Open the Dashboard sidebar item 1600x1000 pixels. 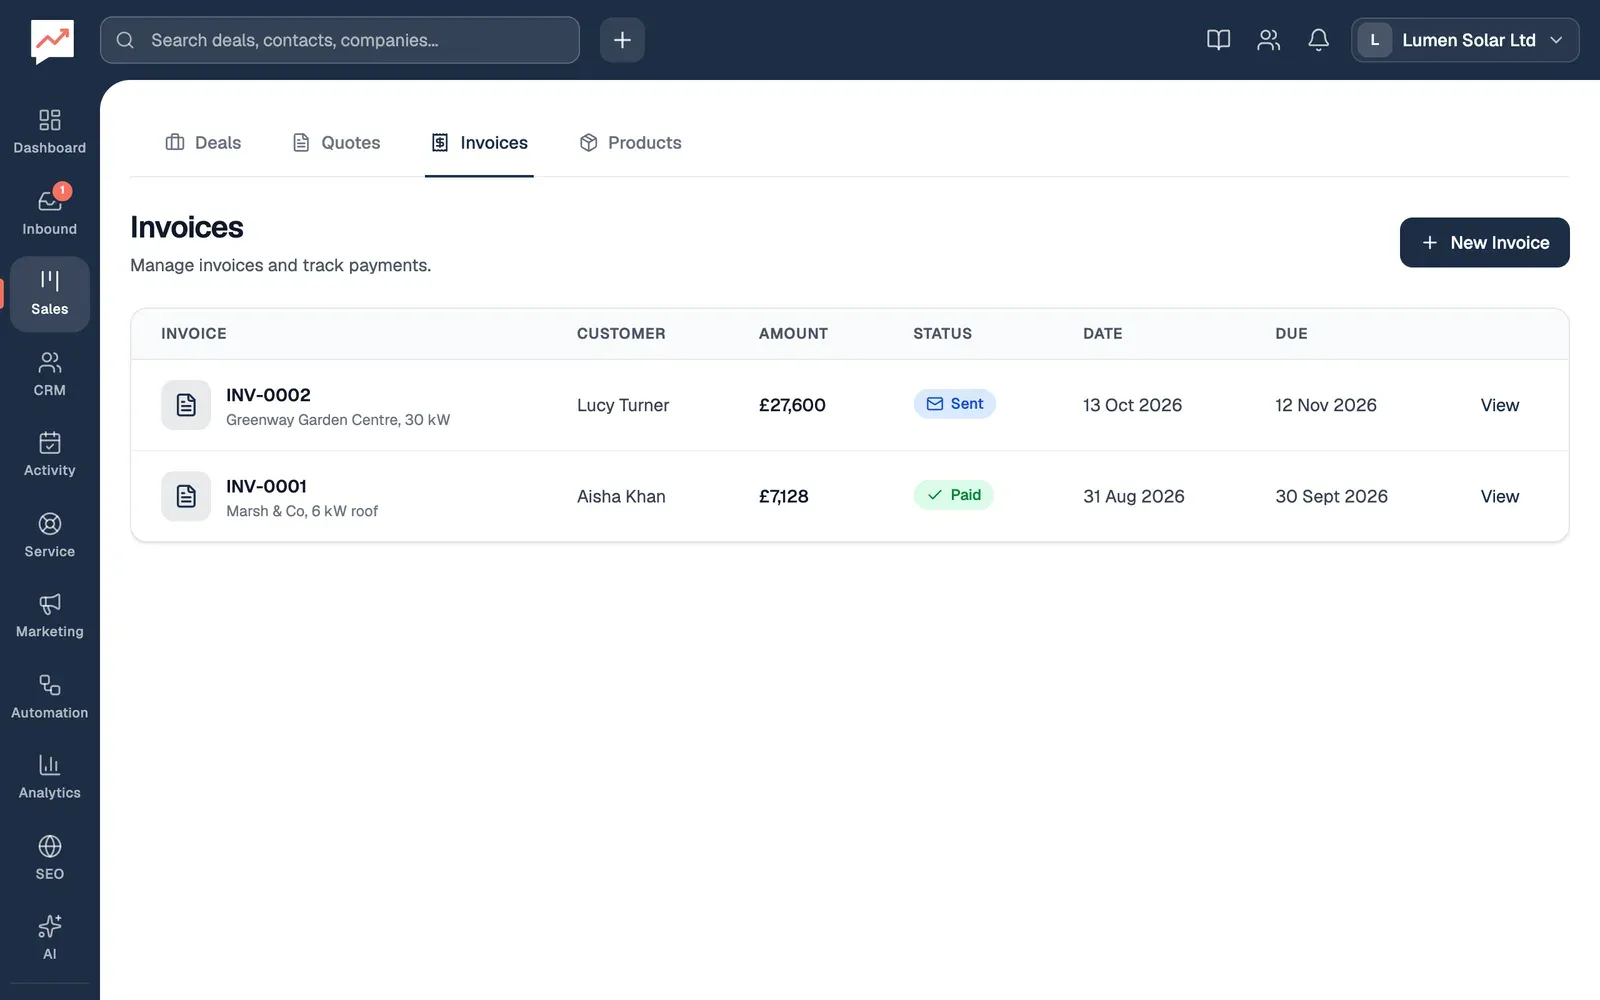(49, 132)
